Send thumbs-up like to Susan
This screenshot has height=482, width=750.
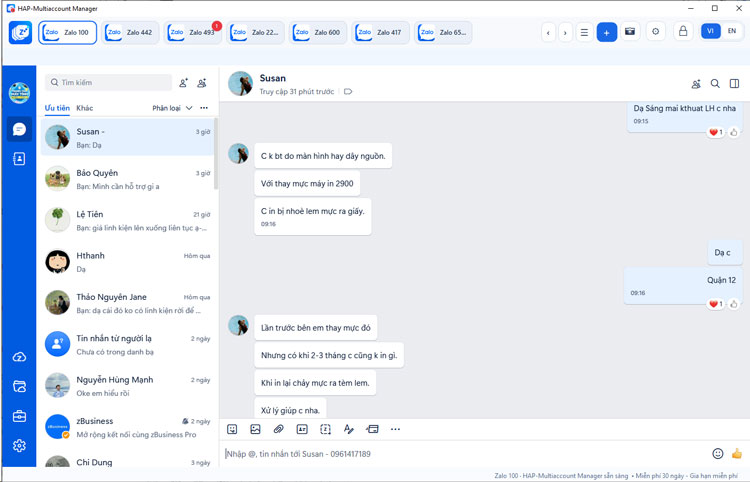[x=737, y=453]
